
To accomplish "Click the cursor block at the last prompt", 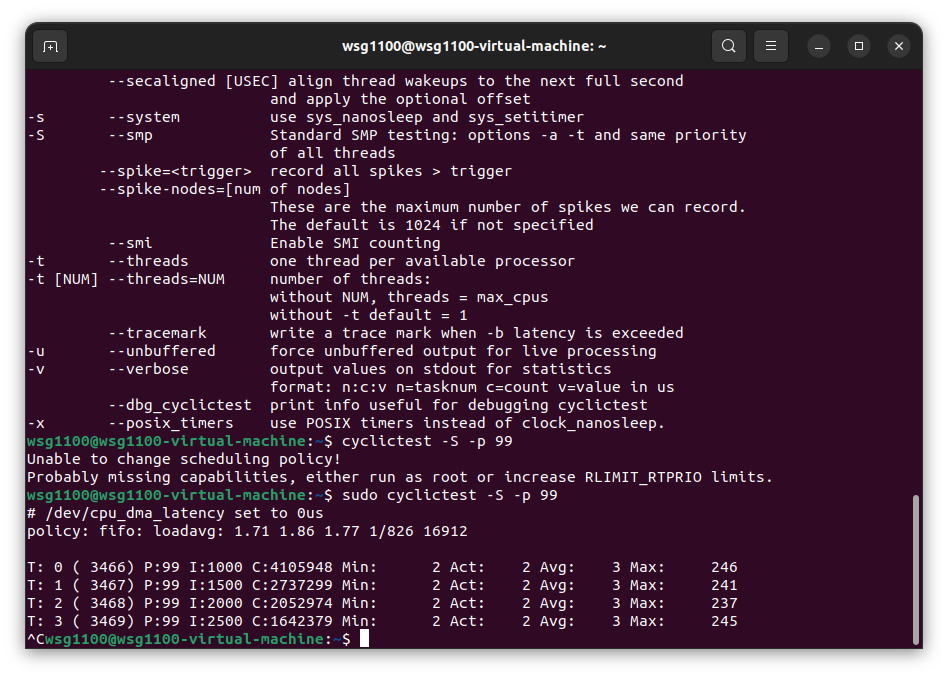I will click(x=365, y=639).
